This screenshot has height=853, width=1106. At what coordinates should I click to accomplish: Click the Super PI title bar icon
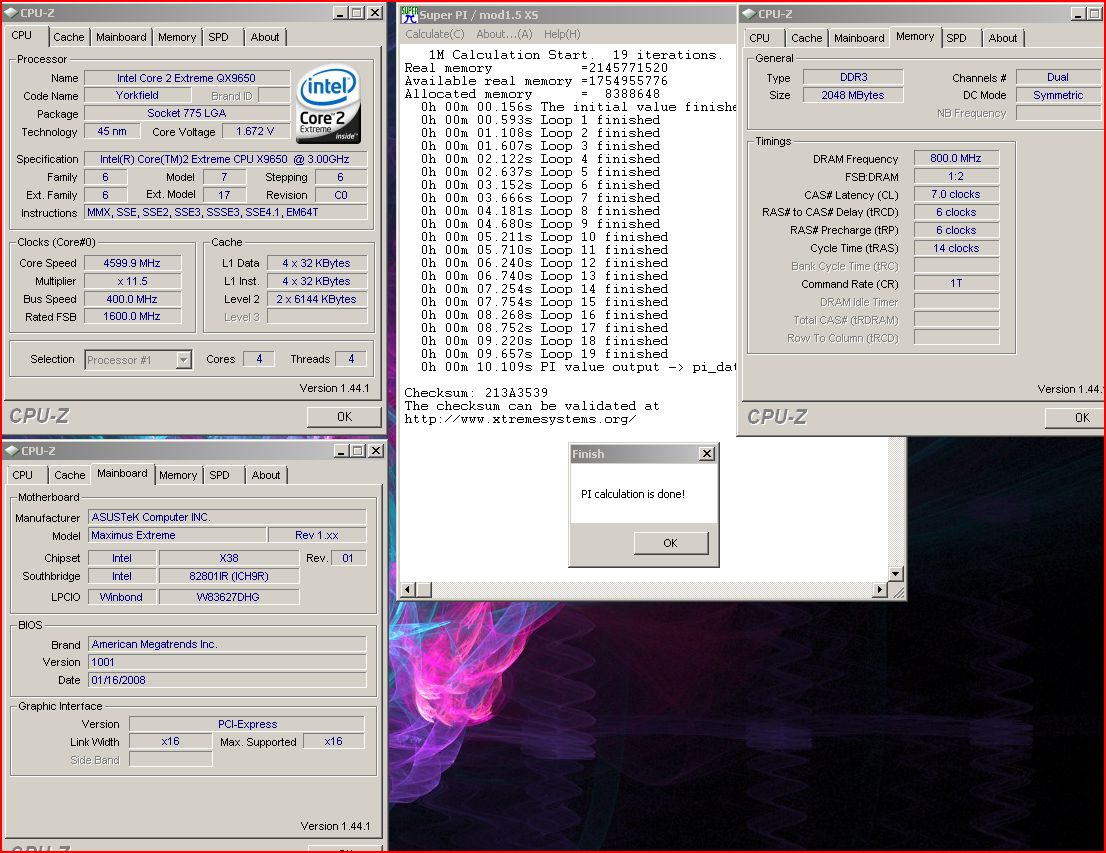coord(410,14)
